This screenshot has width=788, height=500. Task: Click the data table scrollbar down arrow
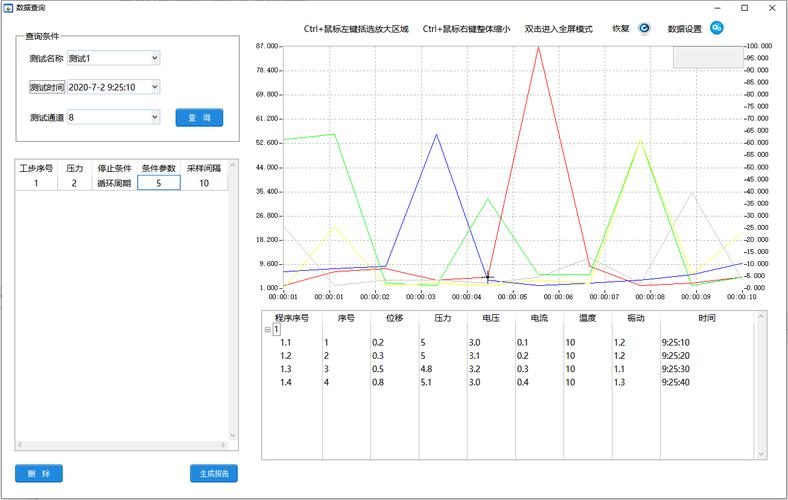761,454
